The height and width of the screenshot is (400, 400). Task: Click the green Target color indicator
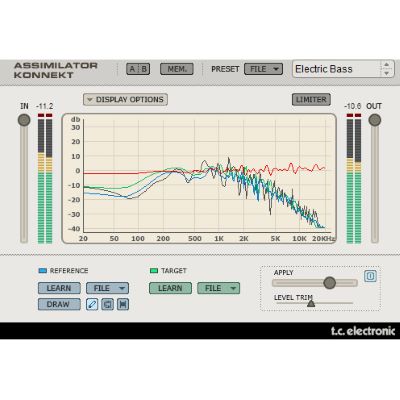click(154, 271)
